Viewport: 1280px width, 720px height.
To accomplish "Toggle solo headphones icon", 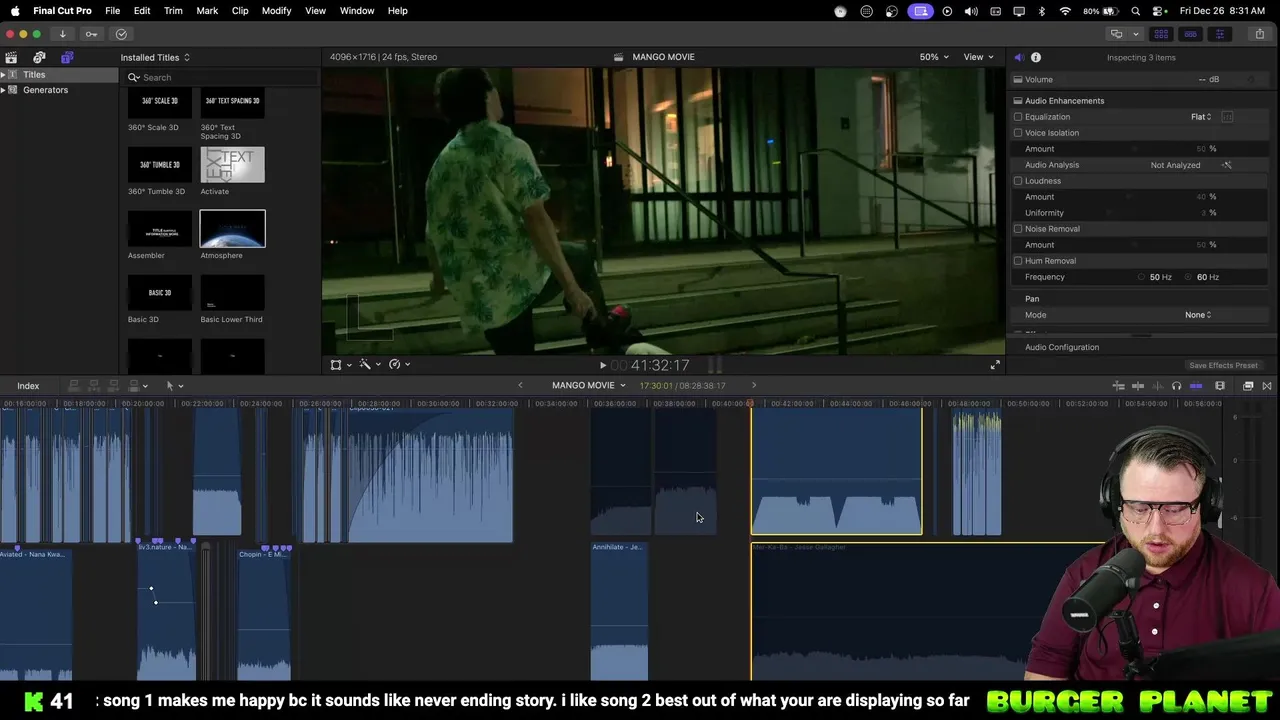I will 1176,386.
